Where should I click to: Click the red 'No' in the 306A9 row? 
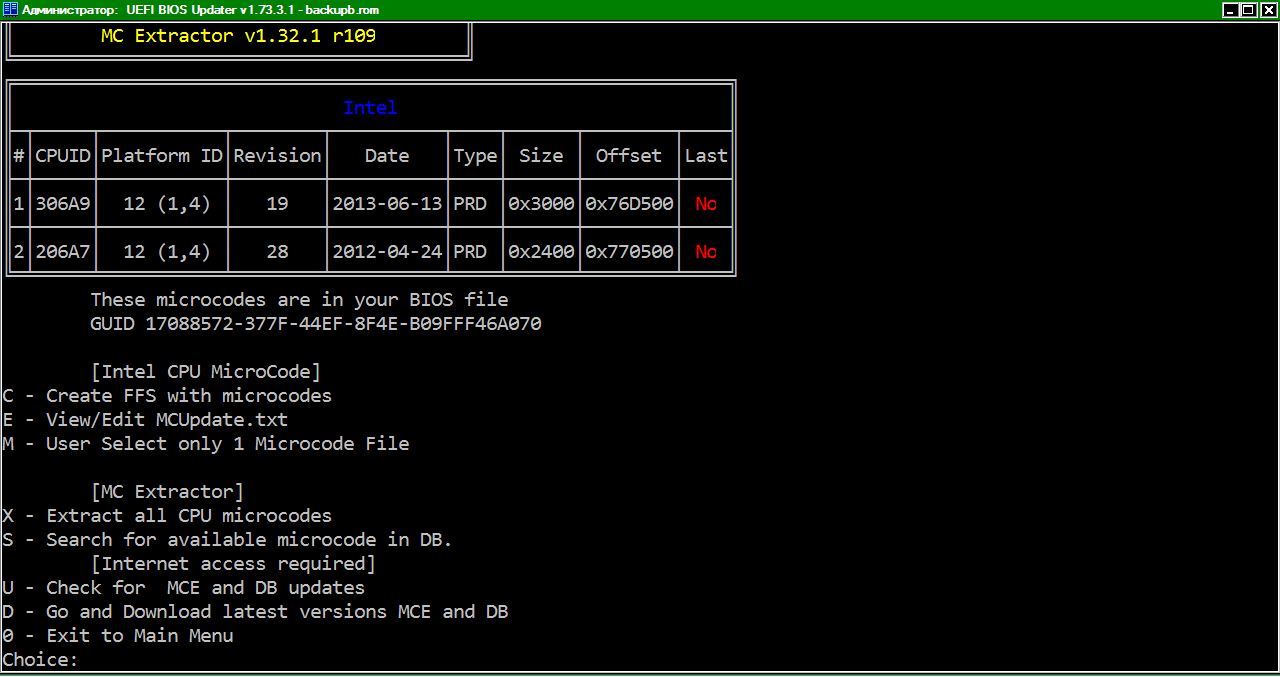706,204
